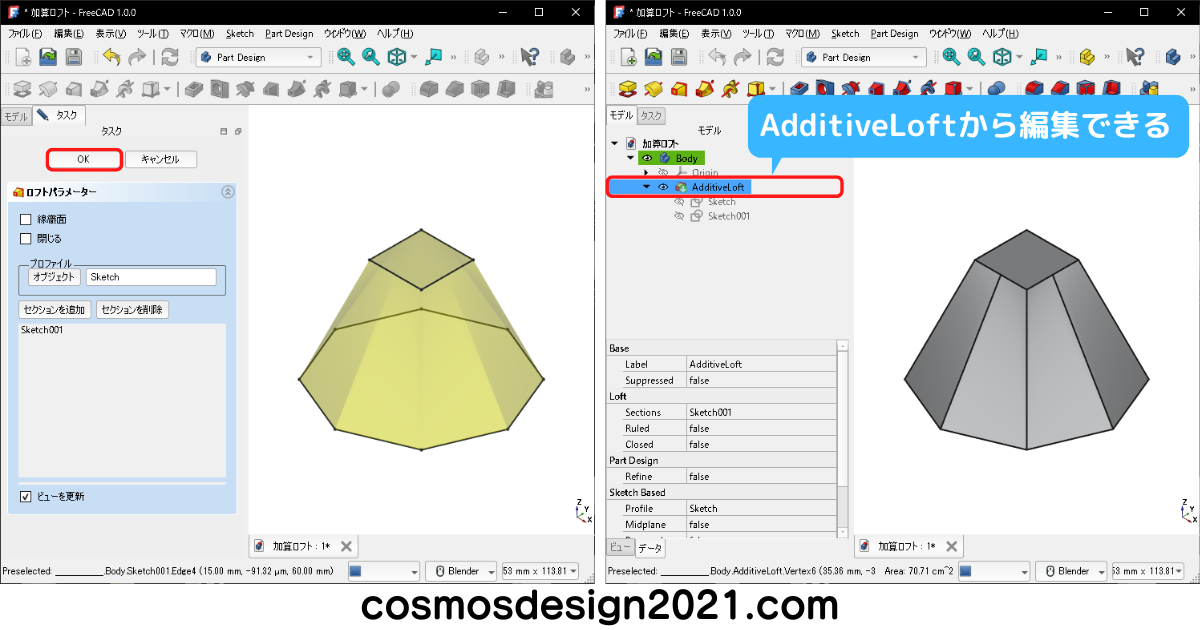1200x630 pixels.
Task: Choose the Groove tool in the right window
Action: 851,89
